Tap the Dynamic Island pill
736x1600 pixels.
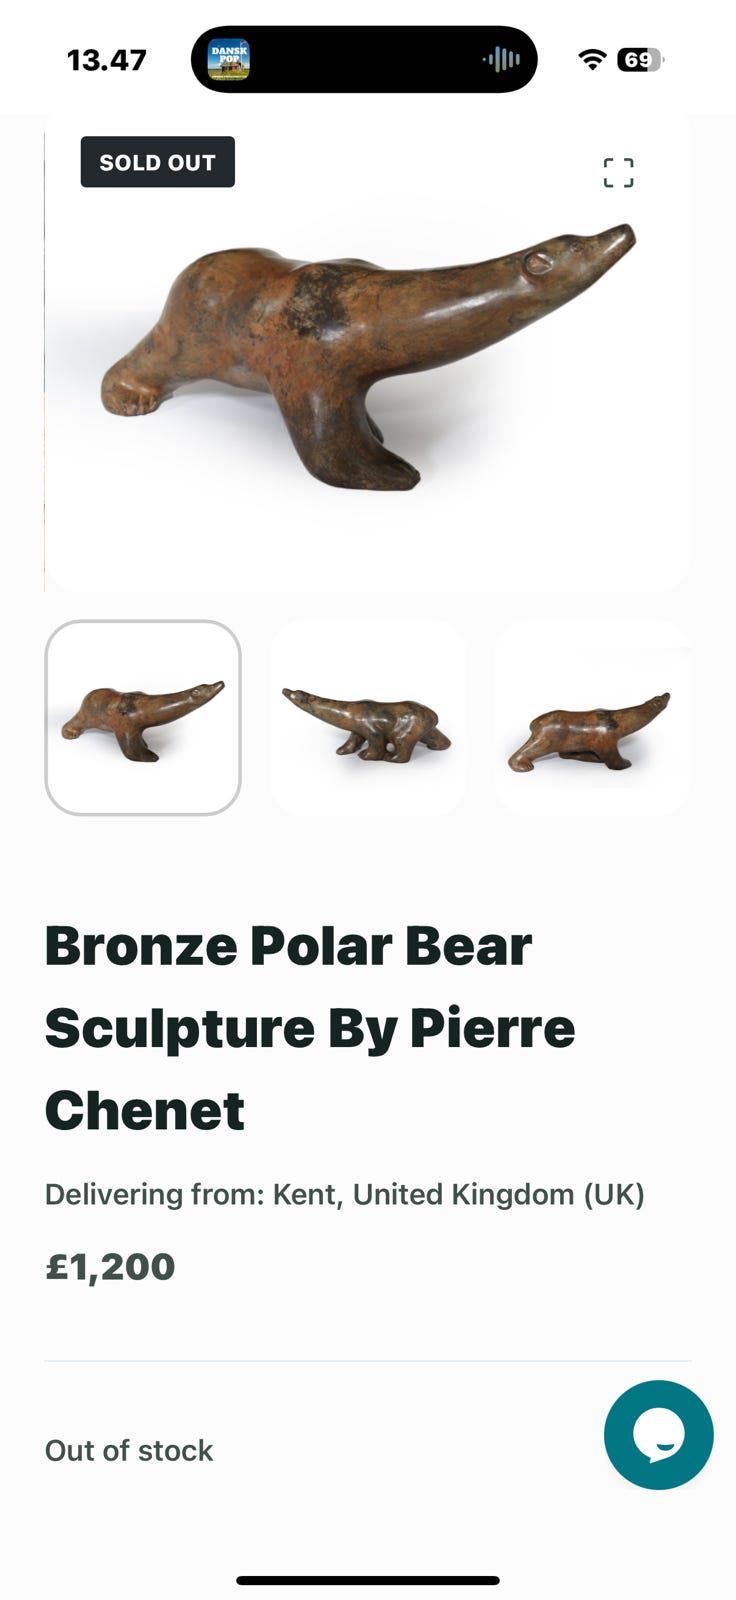(364, 60)
